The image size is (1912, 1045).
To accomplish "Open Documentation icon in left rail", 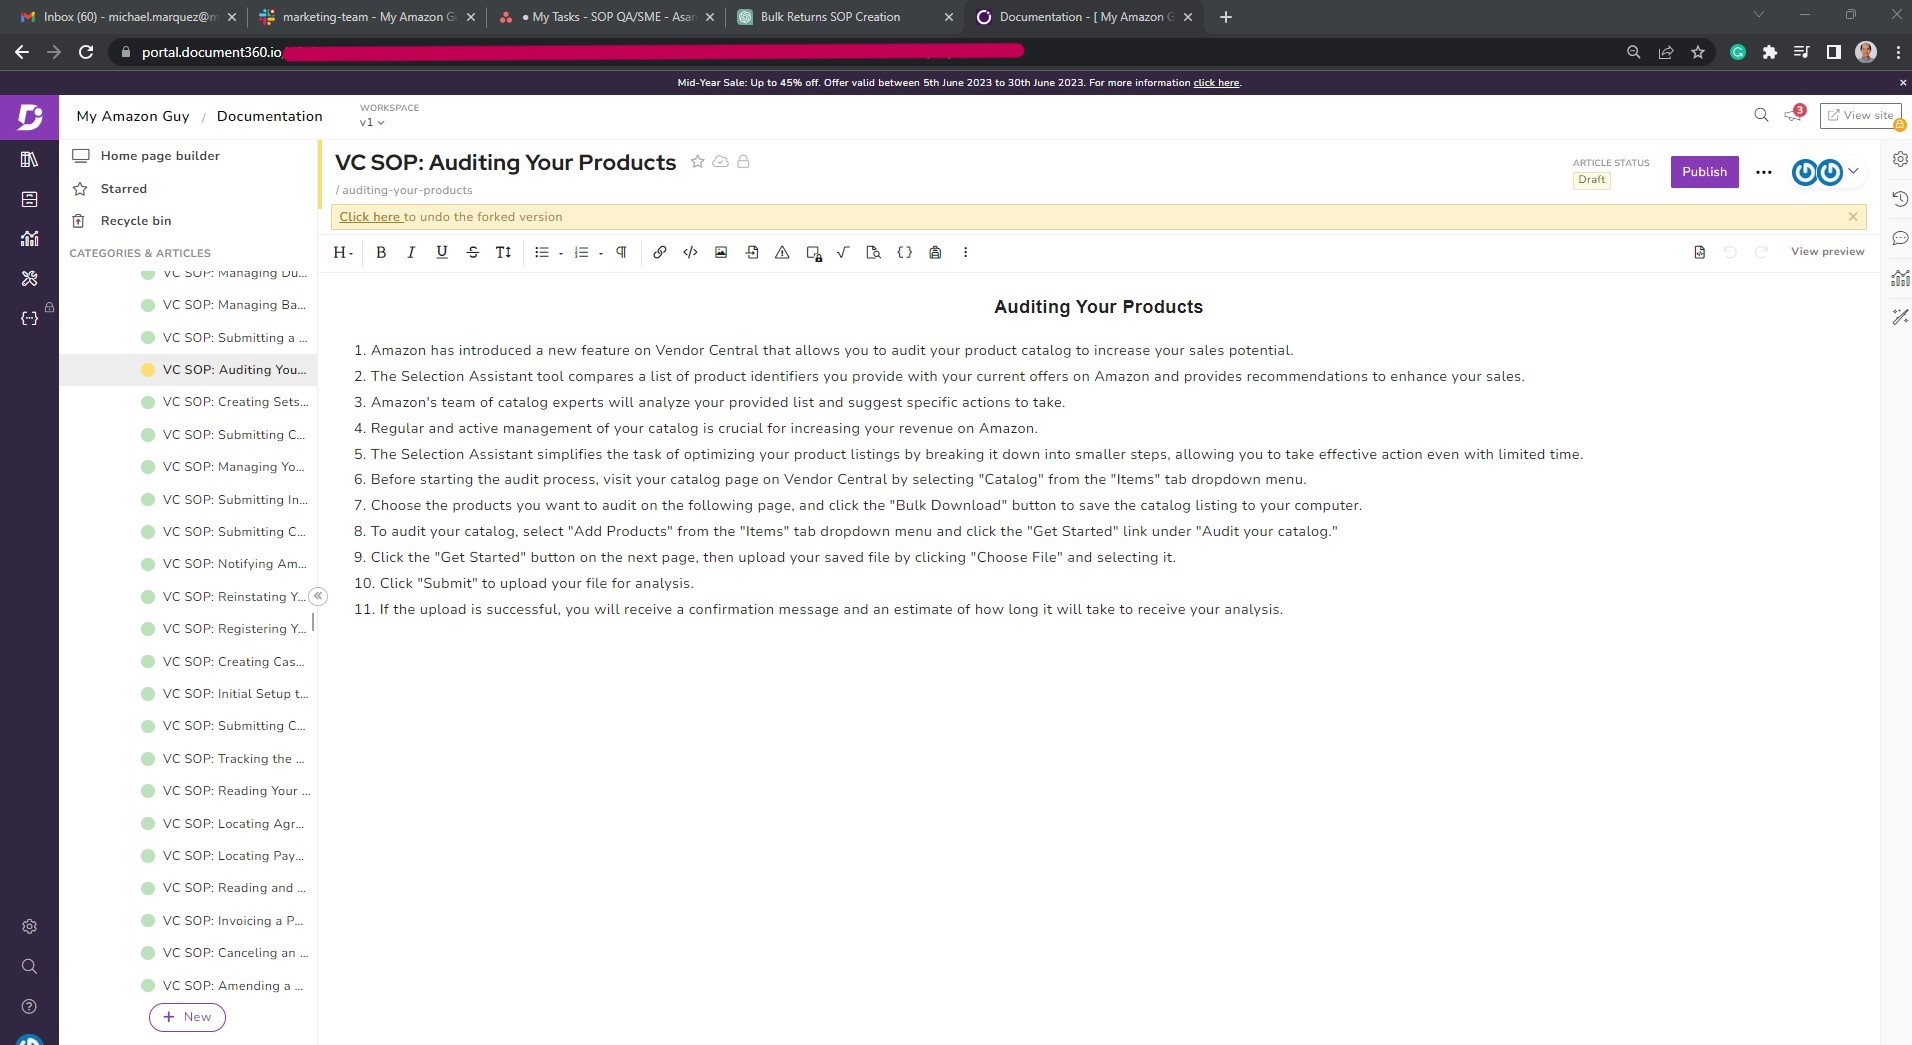I will [x=29, y=160].
